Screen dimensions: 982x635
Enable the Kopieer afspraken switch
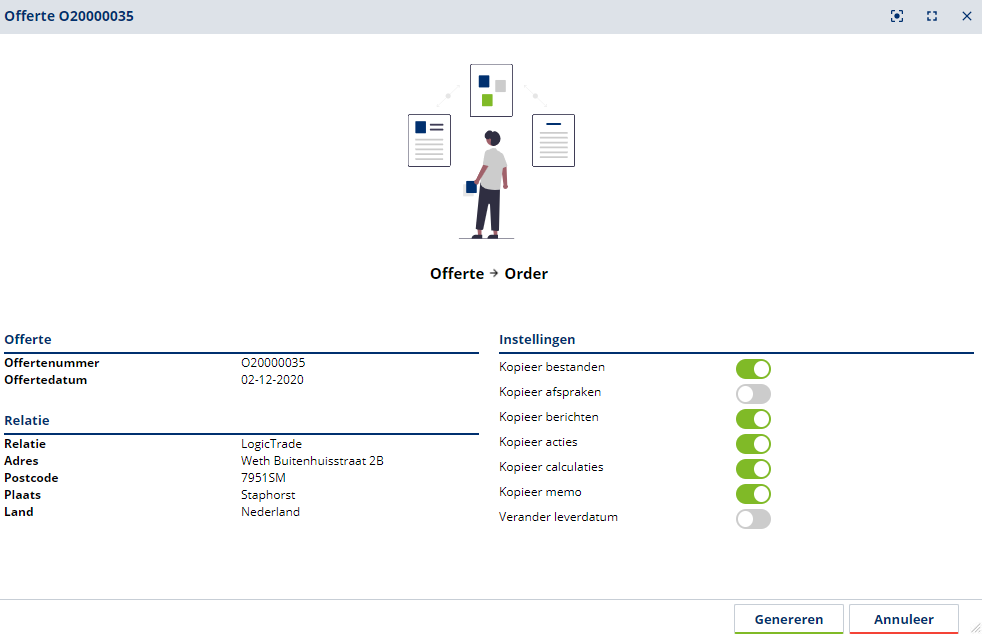[753, 394]
